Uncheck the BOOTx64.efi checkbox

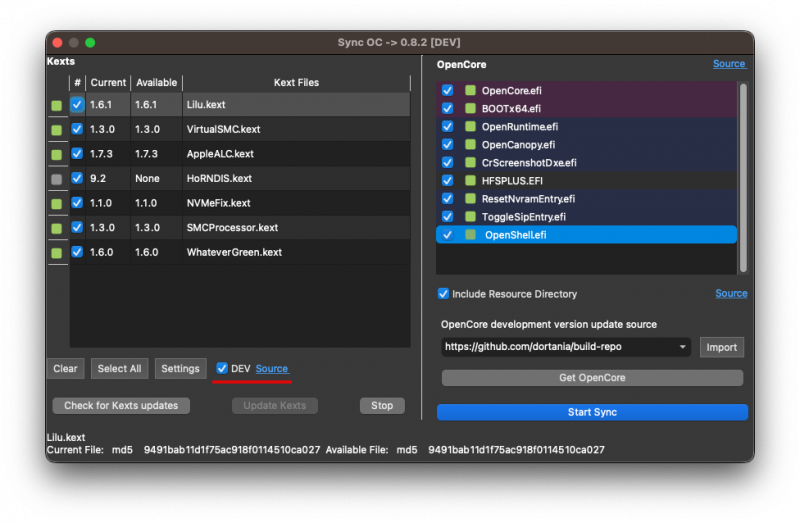(x=447, y=109)
